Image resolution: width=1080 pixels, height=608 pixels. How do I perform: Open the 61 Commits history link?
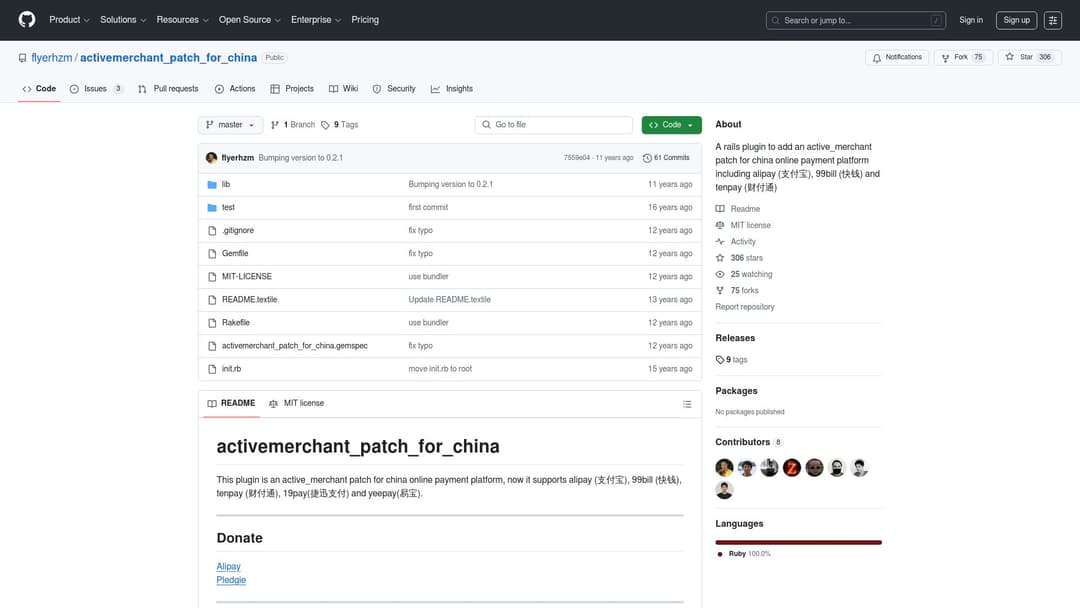(x=666, y=158)
